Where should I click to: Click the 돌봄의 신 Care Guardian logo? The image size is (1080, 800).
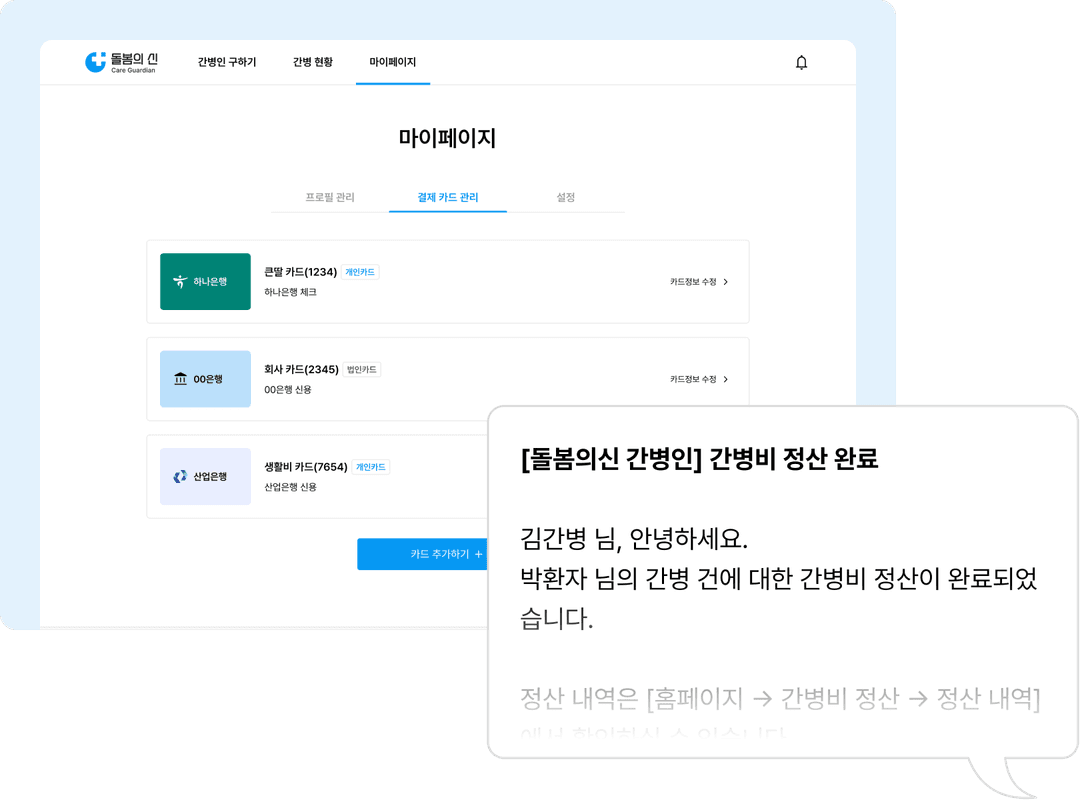(120, 62)
